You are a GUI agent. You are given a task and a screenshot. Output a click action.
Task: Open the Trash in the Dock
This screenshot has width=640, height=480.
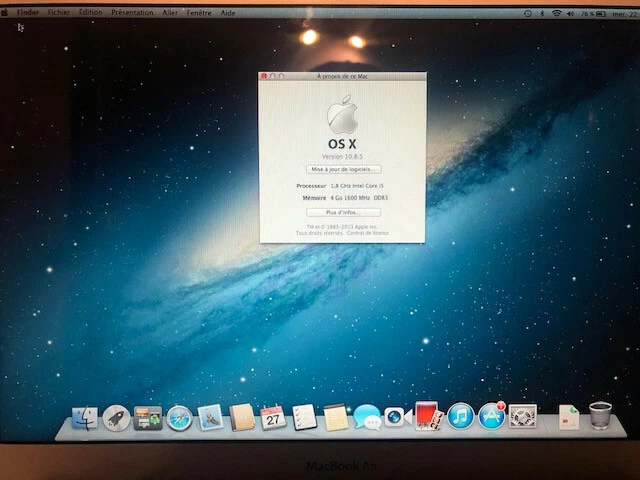(x=600, y=416)
